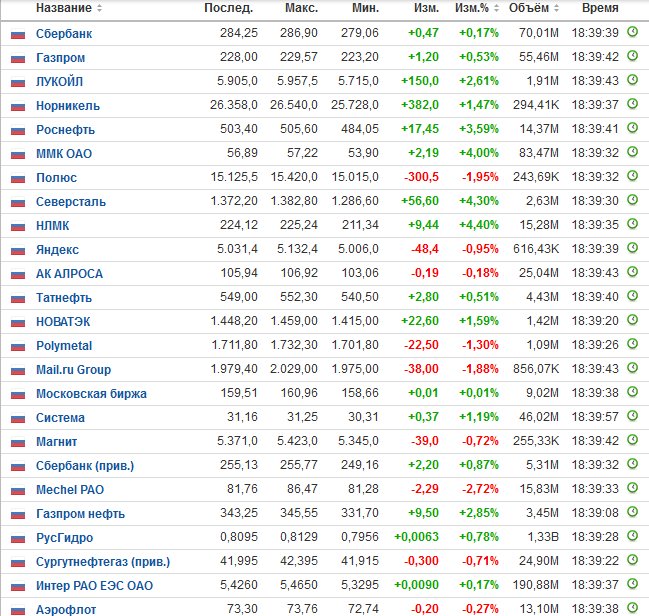Click the clock icon in the Роснефть row
The width and height of the screenshot is (649, 616).
click(632, 128)
